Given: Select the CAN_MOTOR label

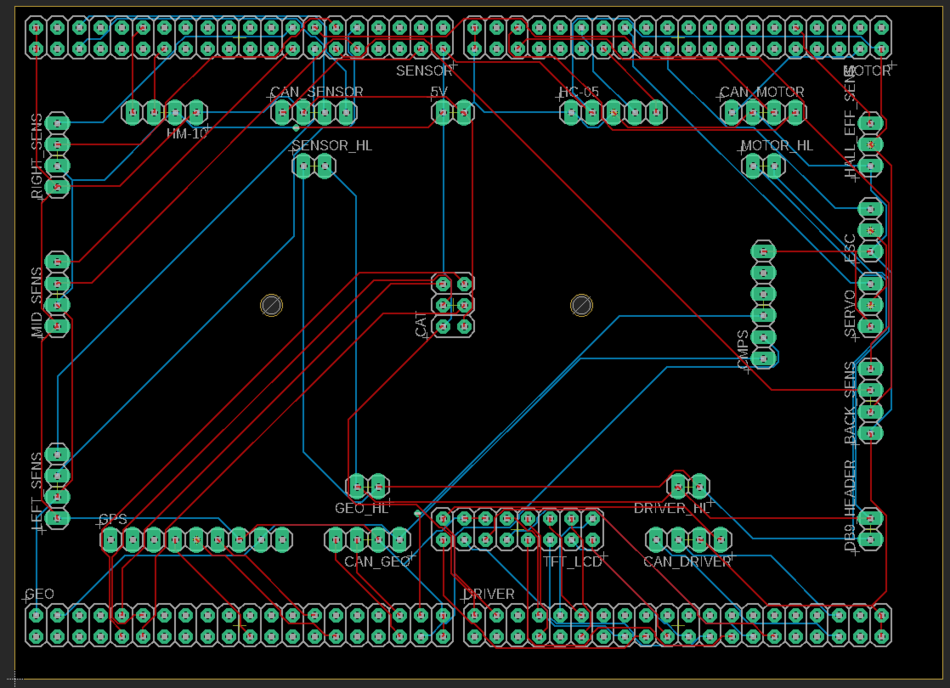Looking at the screenshot, I should [x=762, y=92].
